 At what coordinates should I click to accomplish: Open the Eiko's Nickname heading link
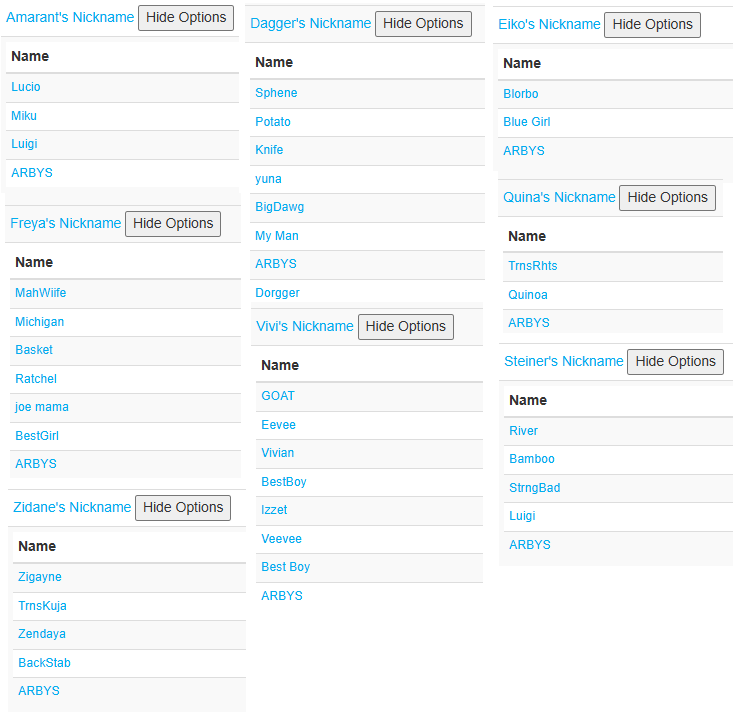549,24
